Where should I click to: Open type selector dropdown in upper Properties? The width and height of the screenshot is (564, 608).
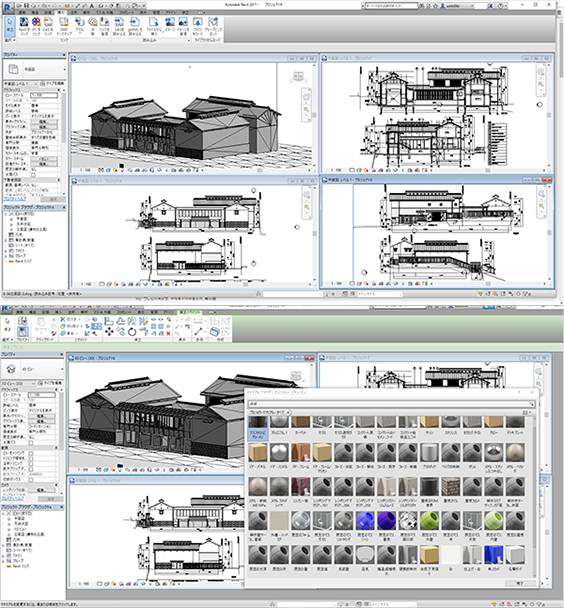click(x=64, y=69)
